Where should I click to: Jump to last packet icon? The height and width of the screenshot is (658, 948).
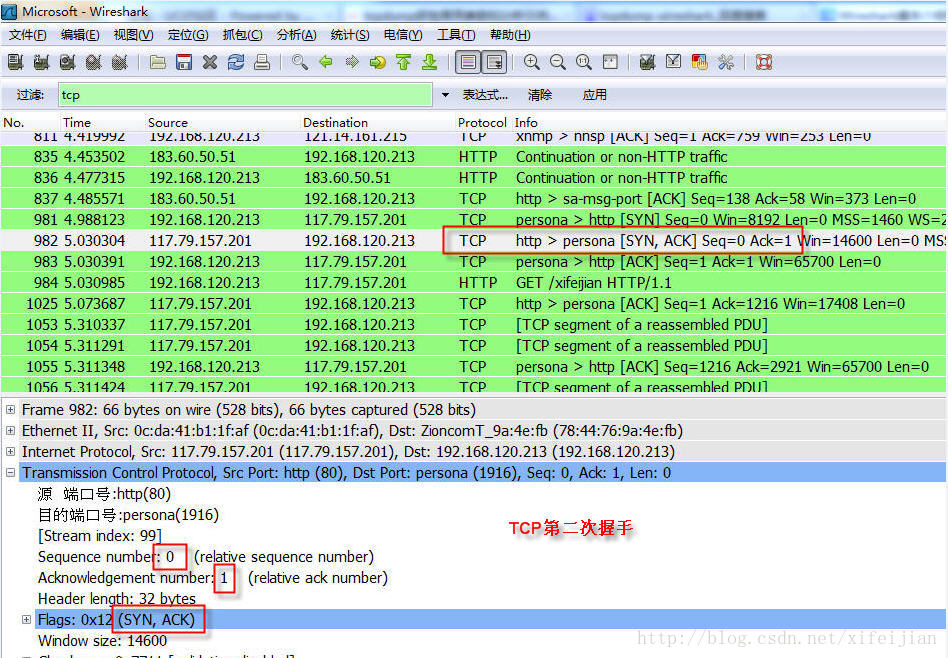(x=429, y=62)
